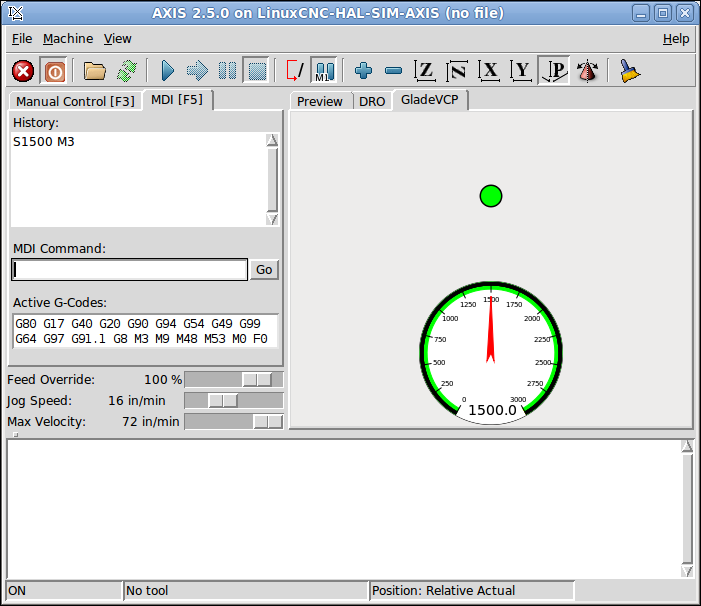Click the 1500.0 gauge readout
Viewport: 701px width, 606px height.
492,410
